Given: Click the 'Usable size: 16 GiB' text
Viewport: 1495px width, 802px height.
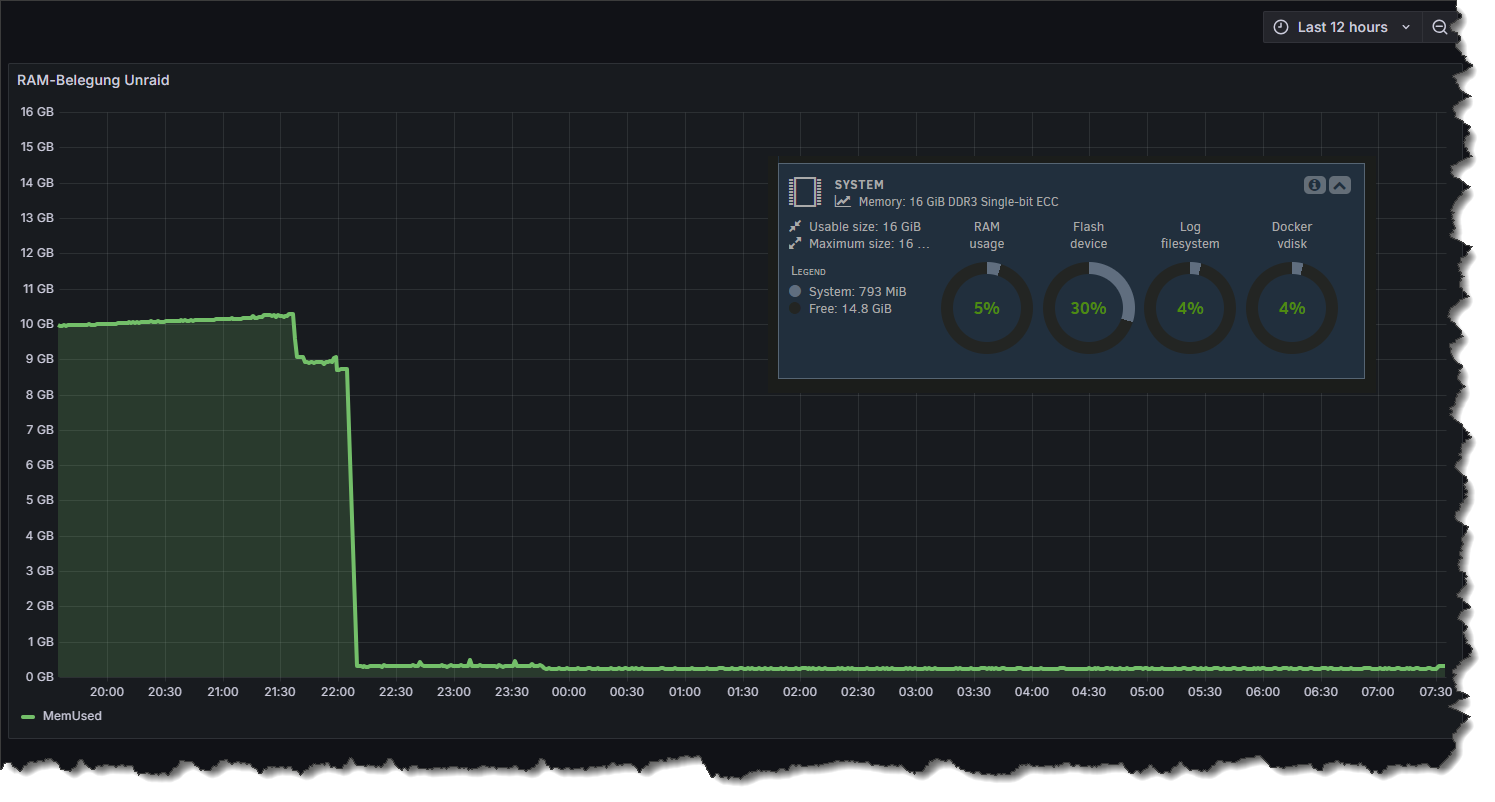Looking at the screenshot, I should (865, 227).
